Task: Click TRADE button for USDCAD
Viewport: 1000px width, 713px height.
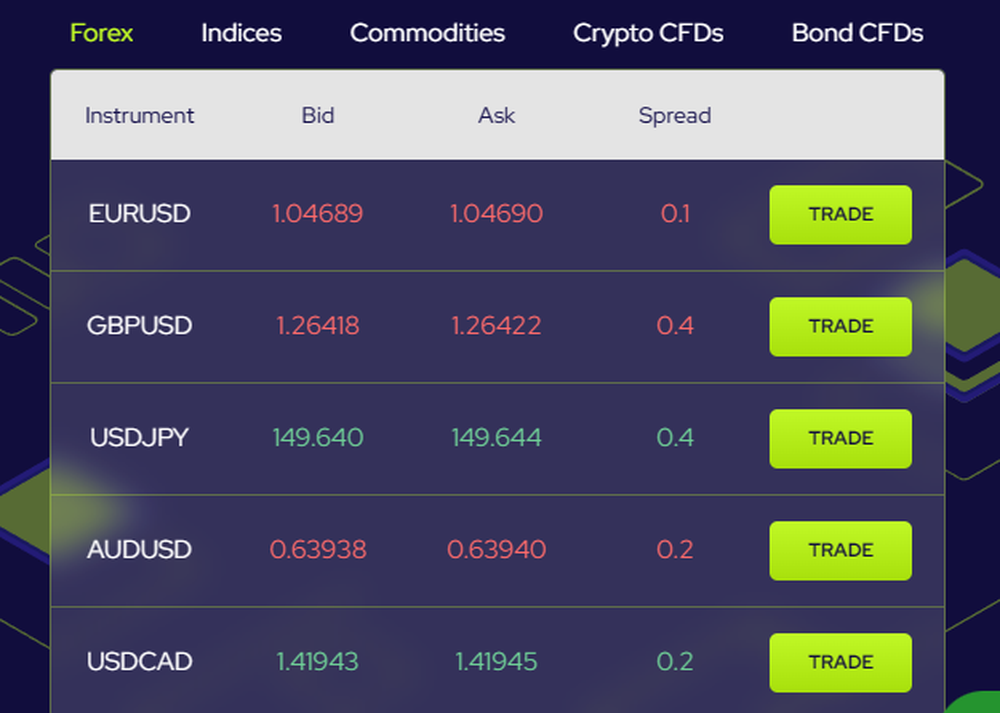Action: 841,663
